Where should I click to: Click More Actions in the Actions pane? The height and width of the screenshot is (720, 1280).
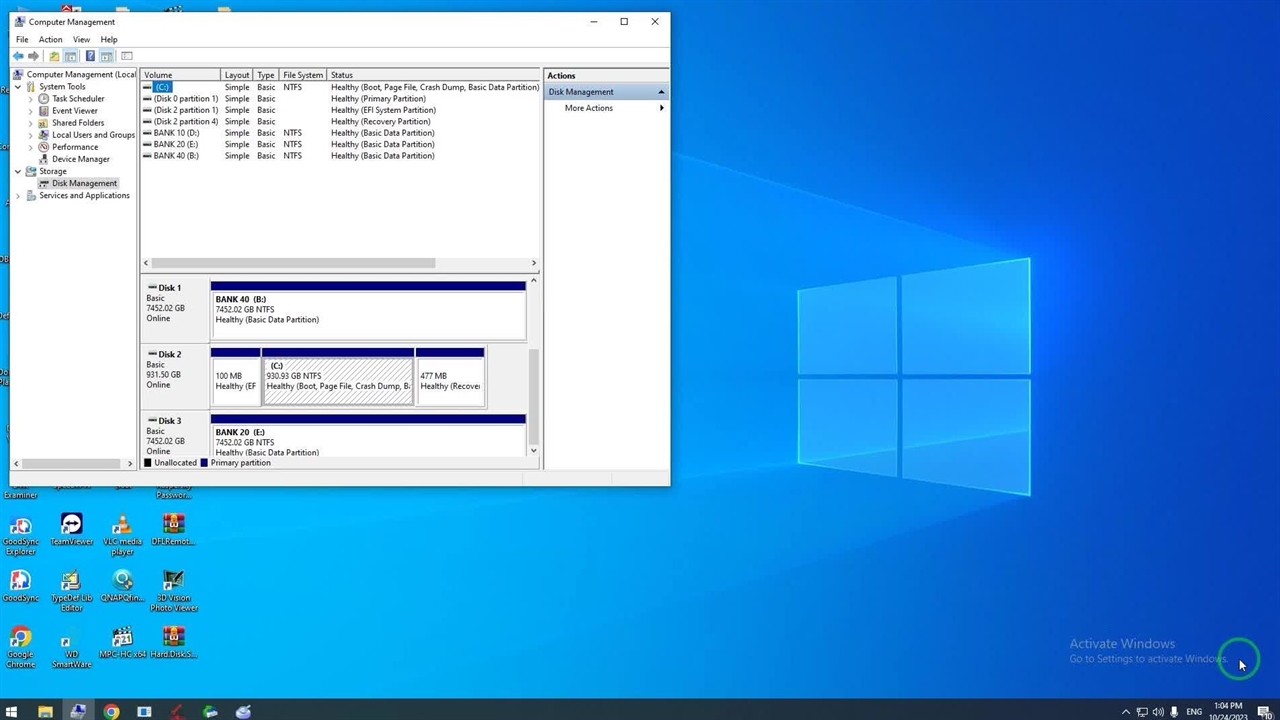pos(589,108)
